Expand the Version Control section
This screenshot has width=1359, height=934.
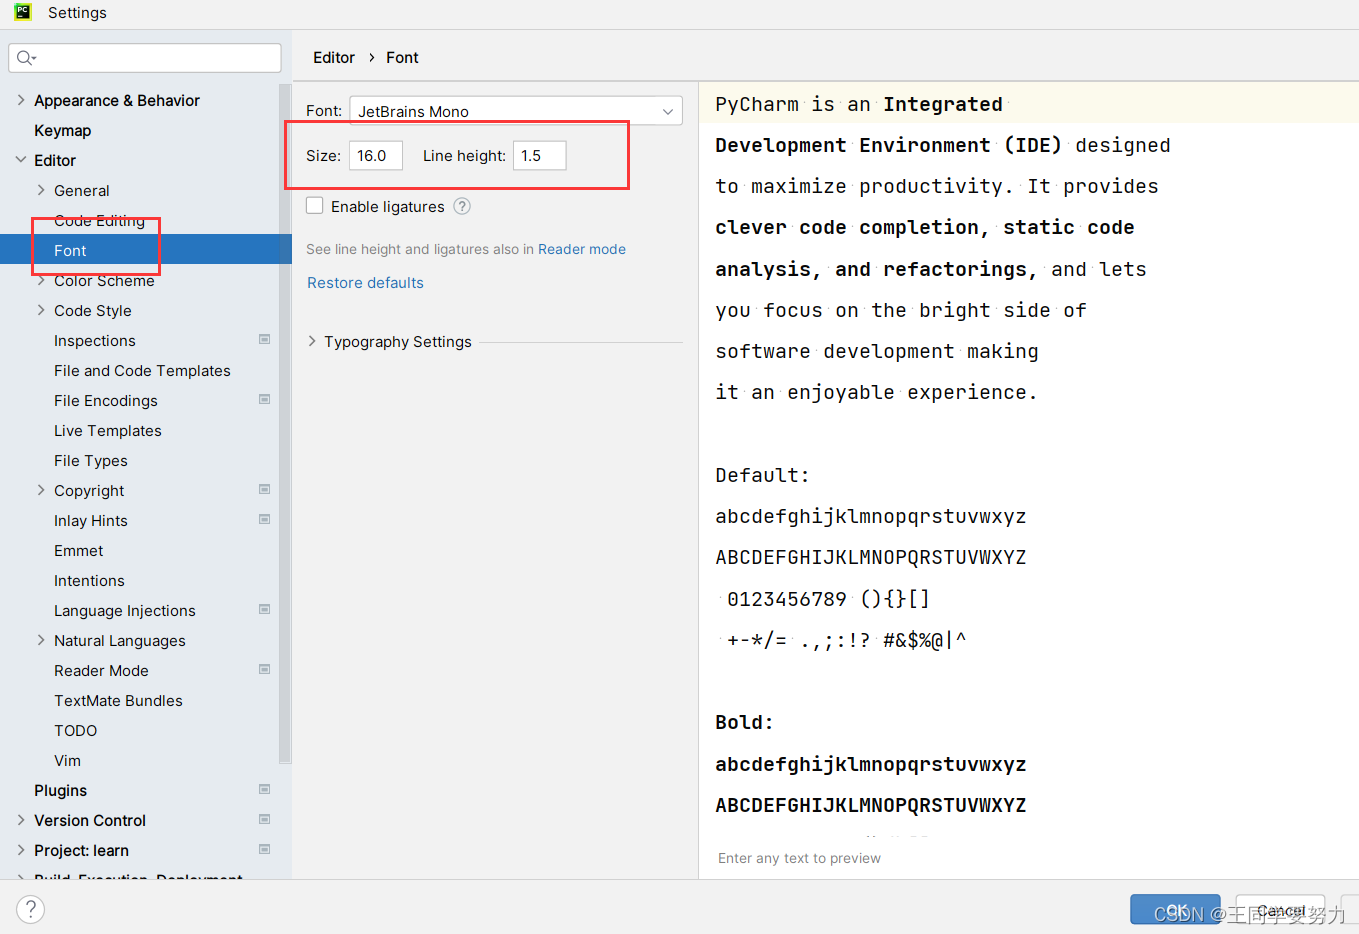21,820
